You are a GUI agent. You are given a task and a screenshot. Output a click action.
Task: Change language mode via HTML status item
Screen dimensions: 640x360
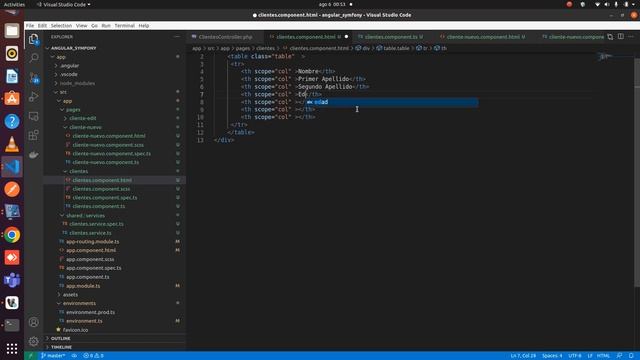(x=603, y=356)
